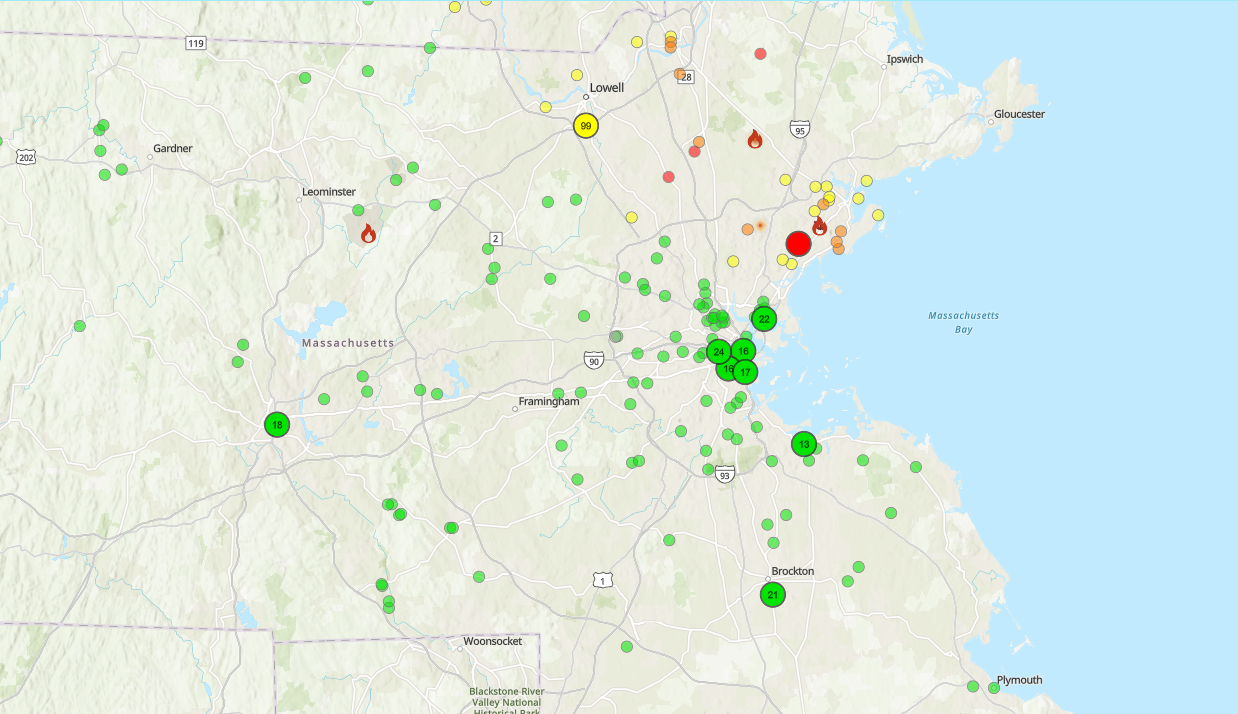The height and width of the screenshot is (714, 1238).
Task: Click the fire icon beside the red sensor
Action: point(822,224)
